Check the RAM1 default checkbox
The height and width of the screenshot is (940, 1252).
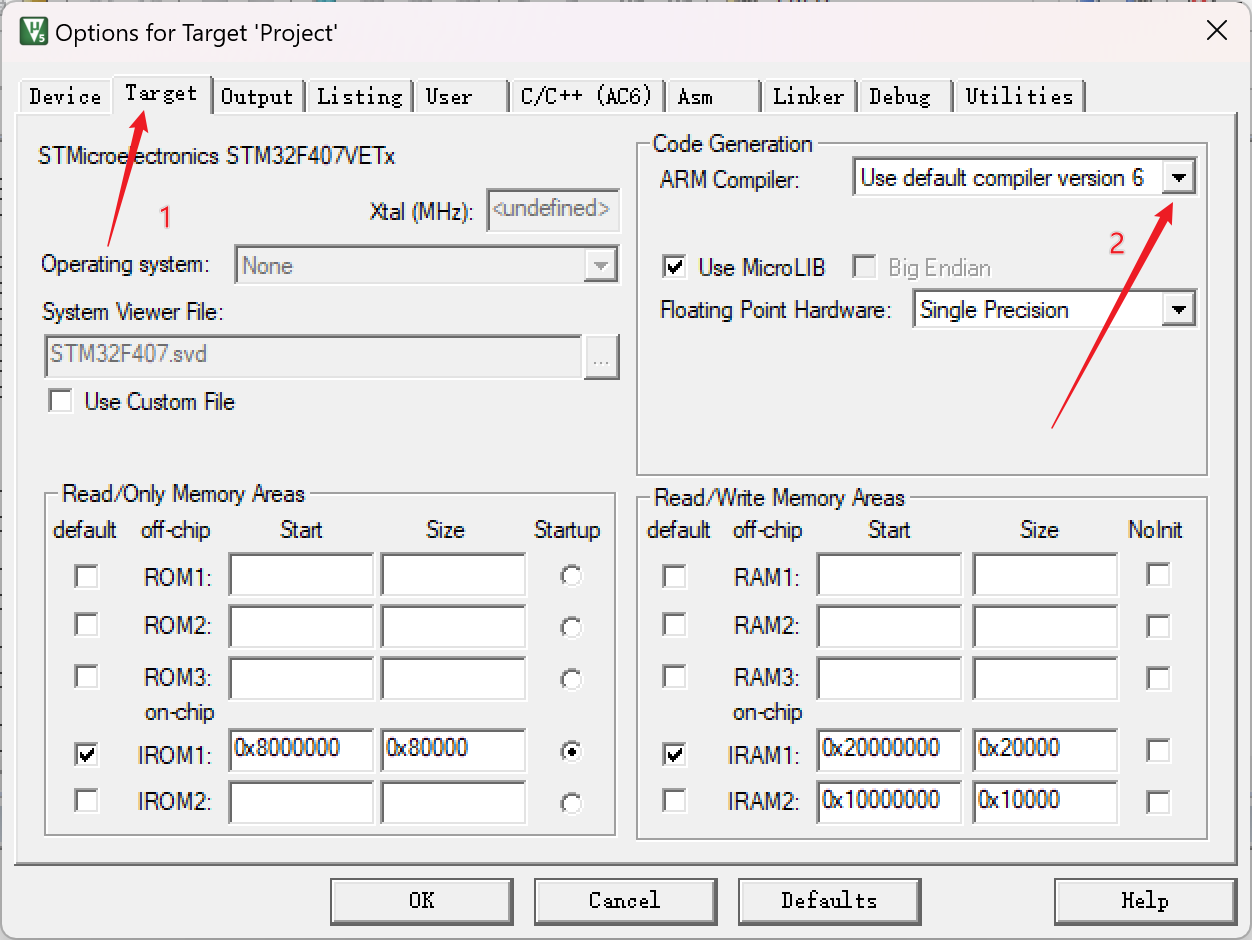click(x=675, y=576)
